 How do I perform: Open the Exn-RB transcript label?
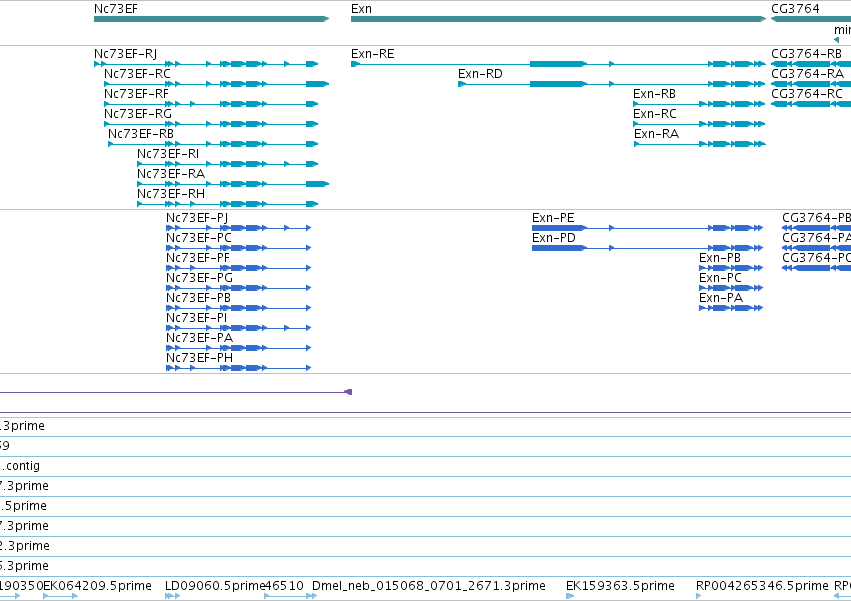(x=655, y=94)
